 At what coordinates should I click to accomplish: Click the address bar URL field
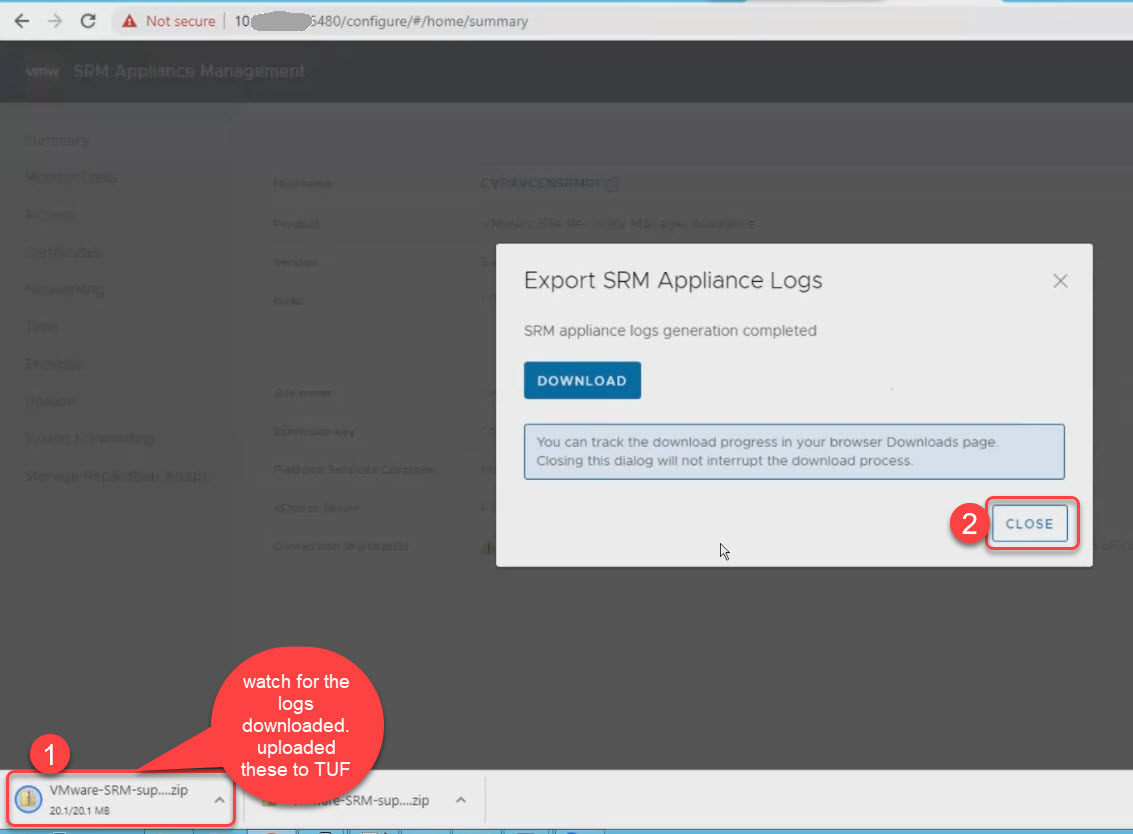pyautogui.click(x=381, y=21)
